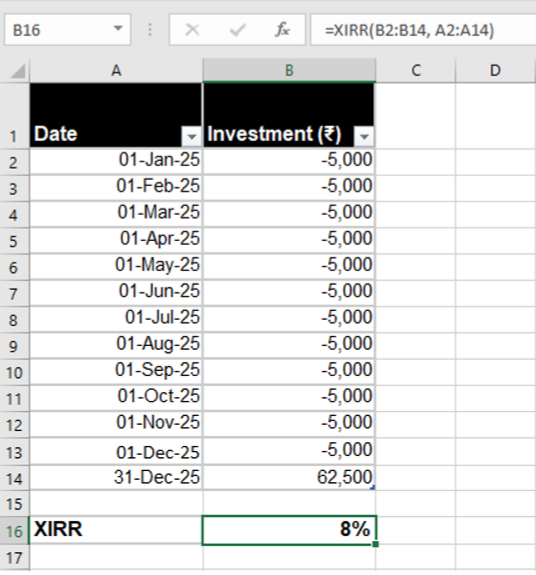This screenshot has width=536, height=575.
Task: Select row 9 header
Action: [14, 346]
